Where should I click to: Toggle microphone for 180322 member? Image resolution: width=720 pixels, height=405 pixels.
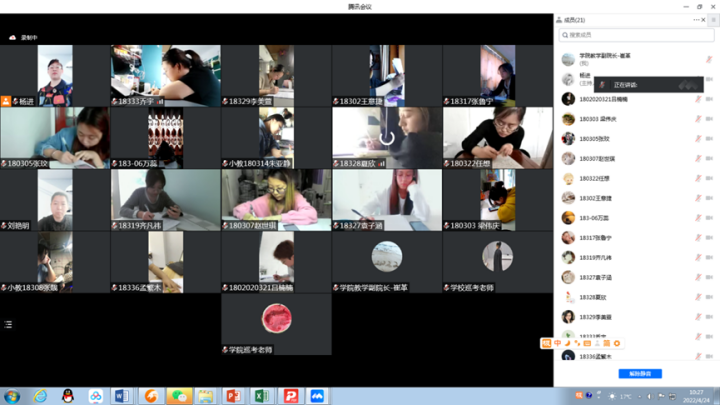coord(698,178)
